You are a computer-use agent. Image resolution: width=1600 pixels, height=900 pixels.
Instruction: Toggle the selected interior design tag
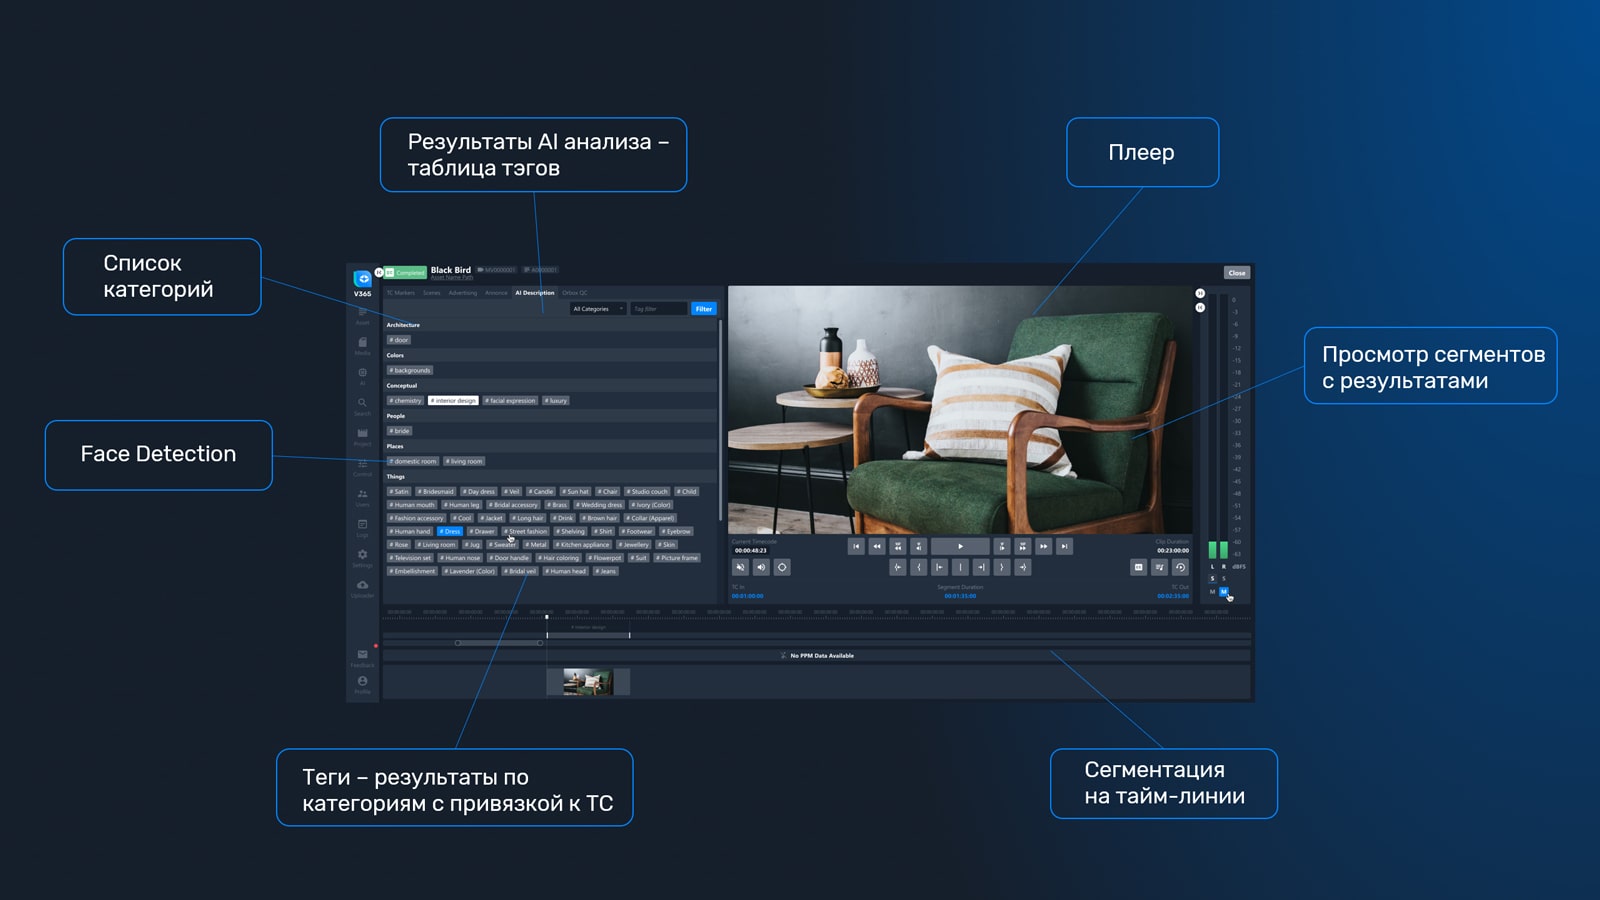[453, 400]
